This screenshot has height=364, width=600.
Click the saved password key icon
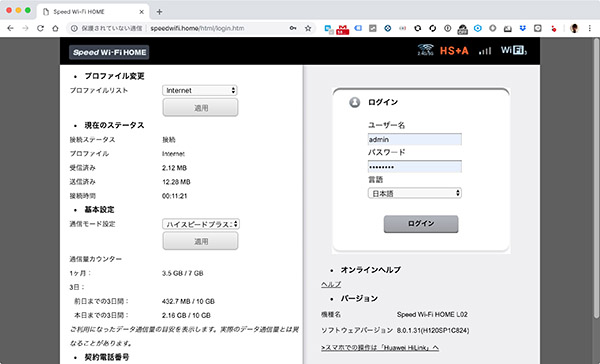pos(293,28)
